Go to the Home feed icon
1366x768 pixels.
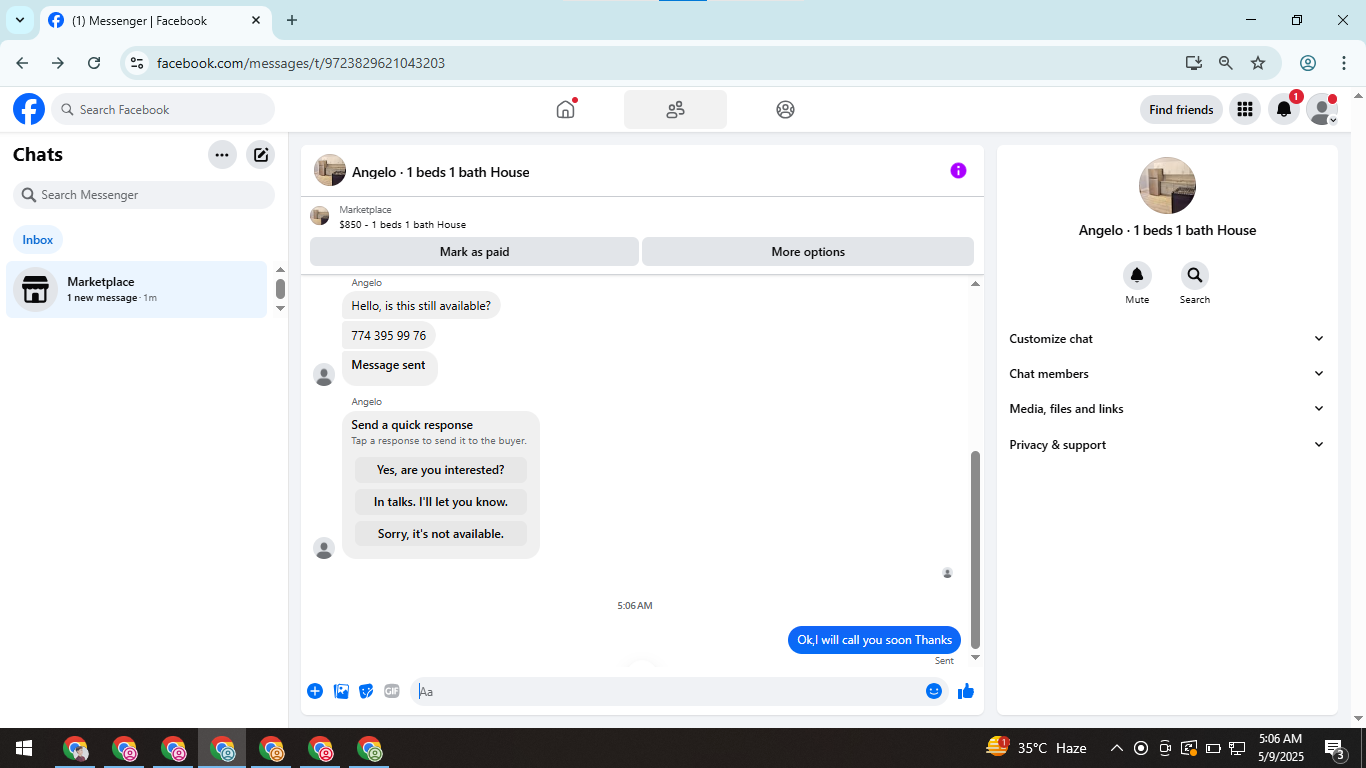point(566,109)
